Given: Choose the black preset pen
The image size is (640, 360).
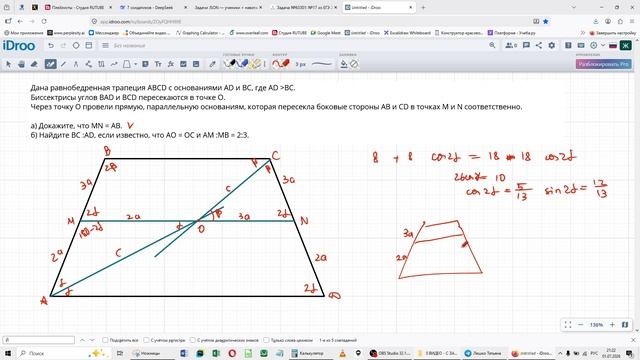Looking at the screenshot, I should click(231, 64).
